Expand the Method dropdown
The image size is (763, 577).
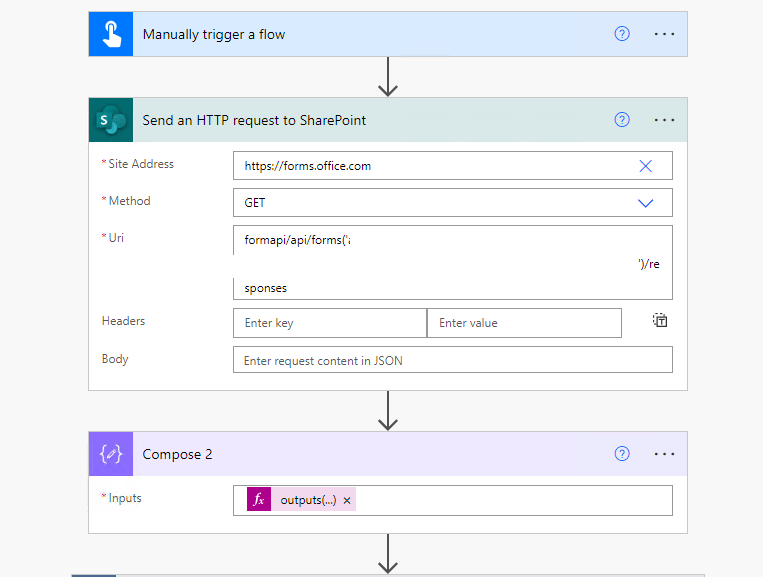point(645,203)
